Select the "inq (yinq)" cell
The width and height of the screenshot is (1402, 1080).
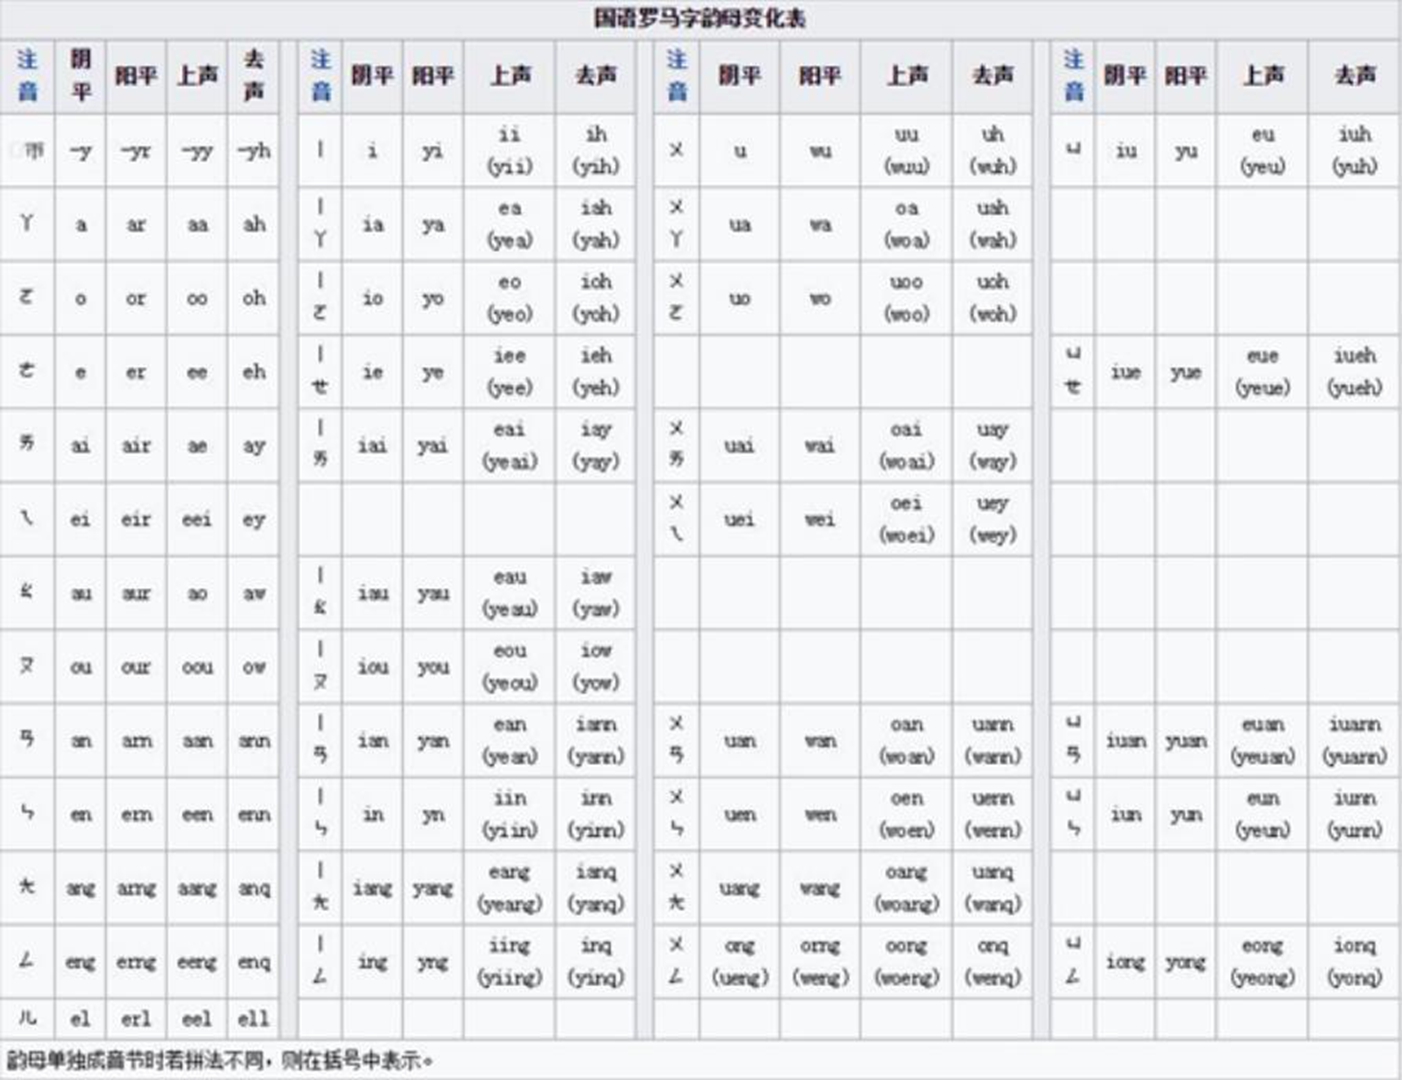click(595, 962)
